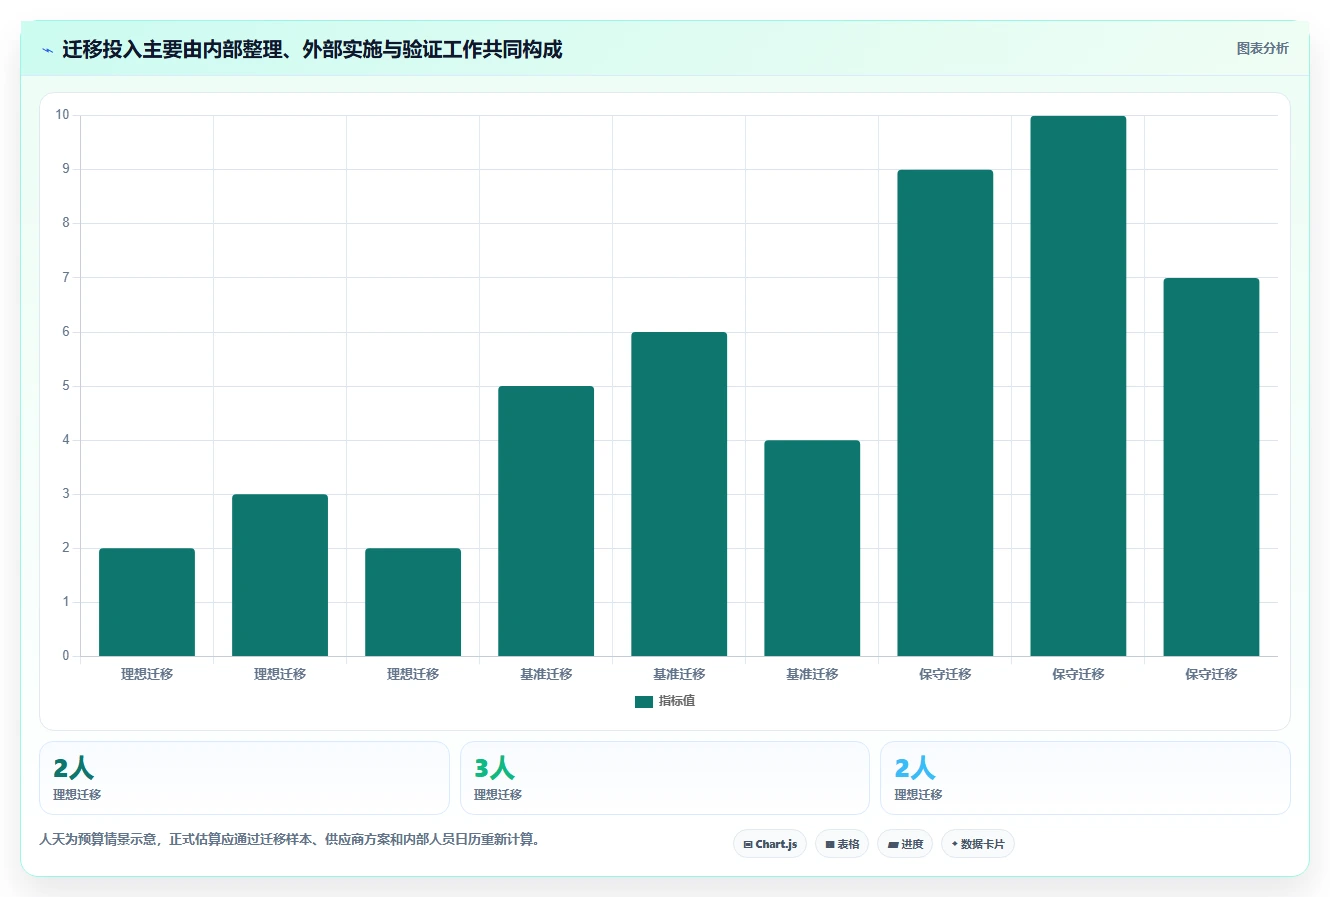
Task: Click the lightning icon beside the card title
Action: pyautogui.click(x=47, y=50)
